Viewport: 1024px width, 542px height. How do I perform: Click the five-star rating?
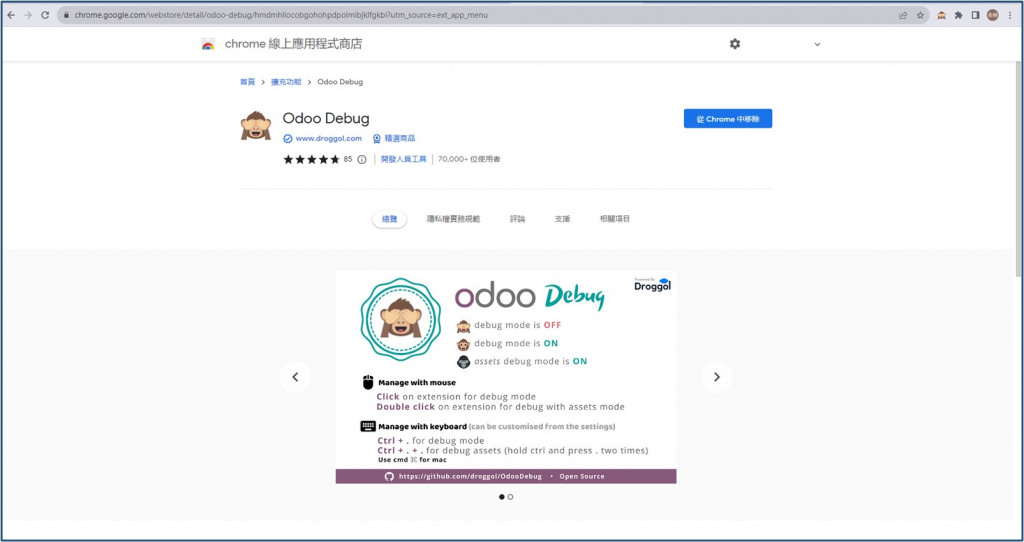312,159
